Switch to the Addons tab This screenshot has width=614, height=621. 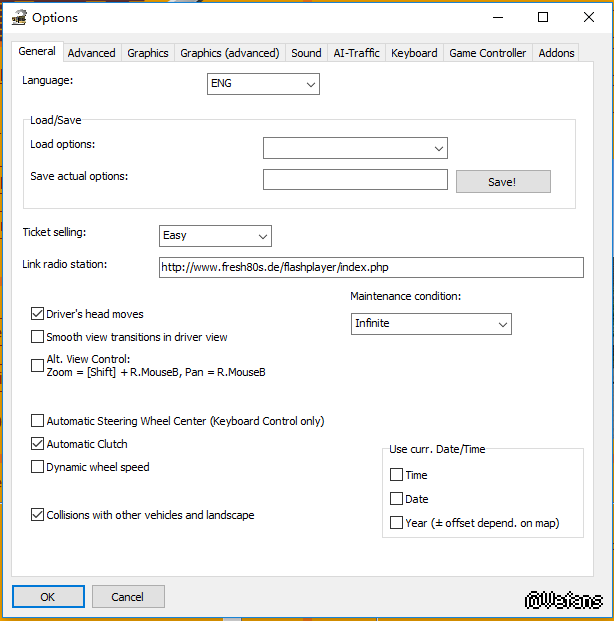556,53
